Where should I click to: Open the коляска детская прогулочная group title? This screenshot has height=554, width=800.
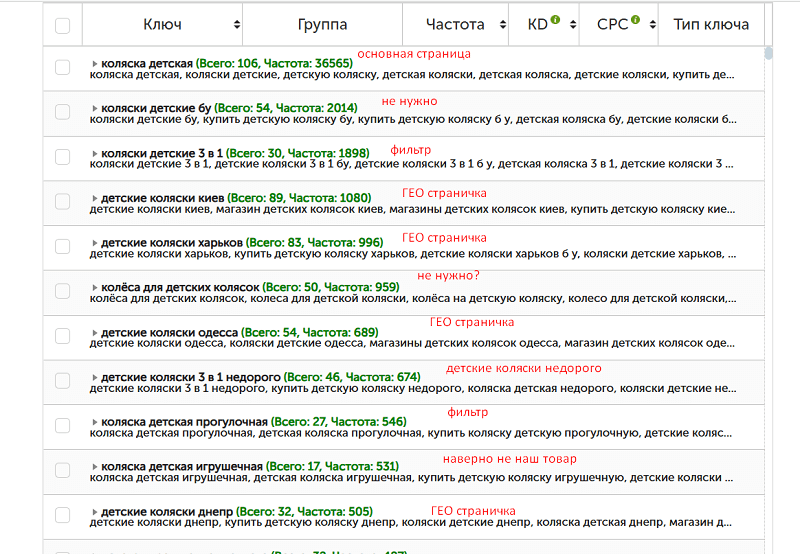click(x=184, y=422)
